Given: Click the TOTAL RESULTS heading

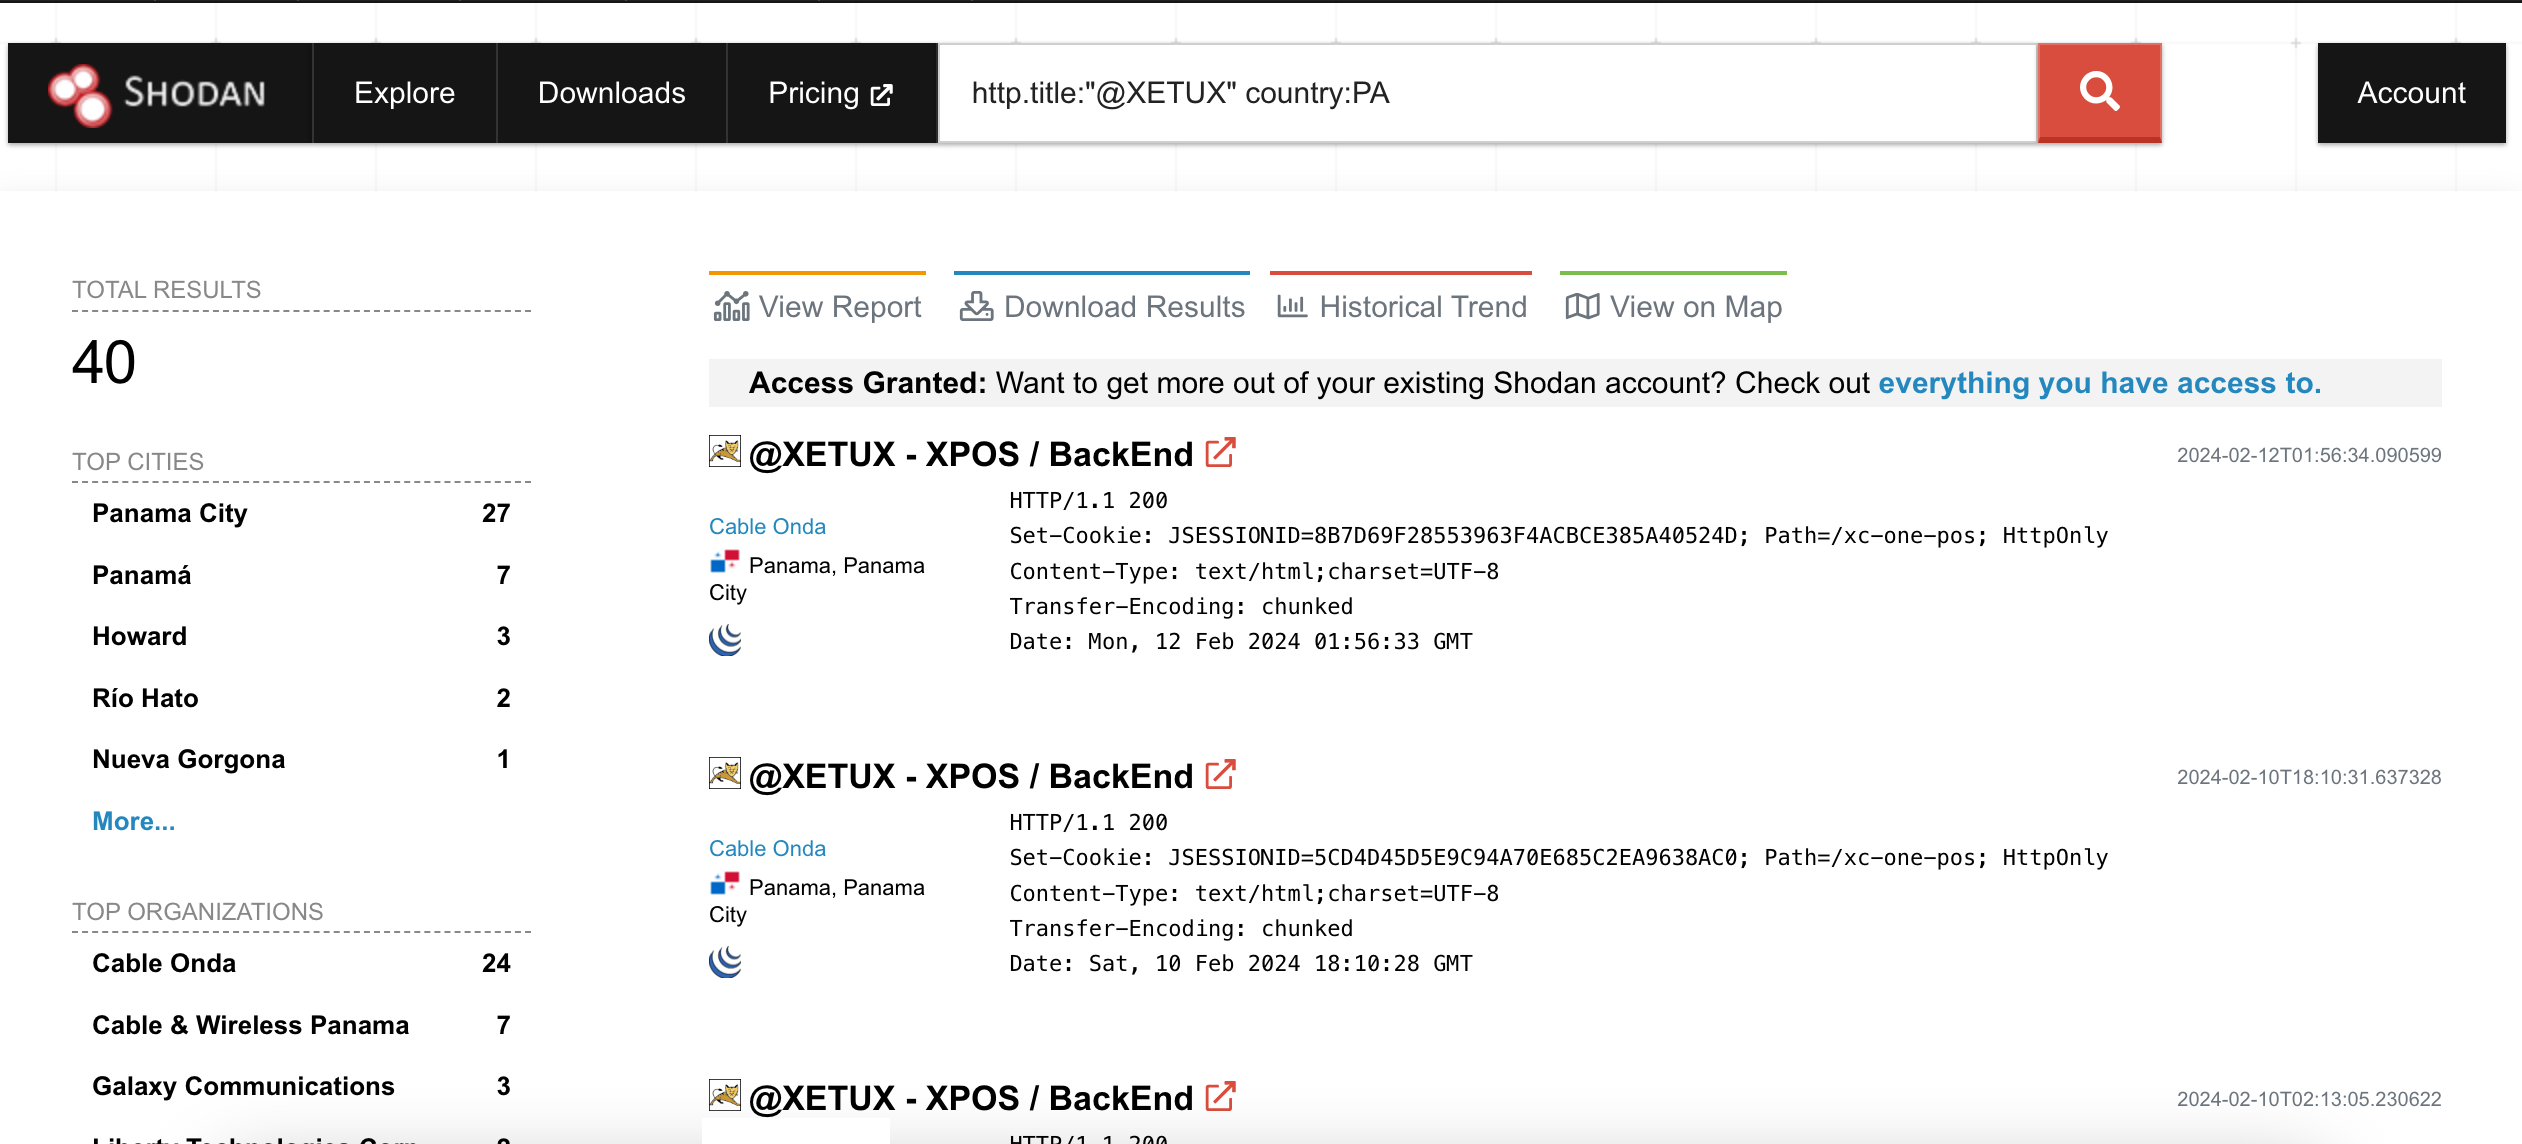Looking at the screenshot, I should coord(166,290).
